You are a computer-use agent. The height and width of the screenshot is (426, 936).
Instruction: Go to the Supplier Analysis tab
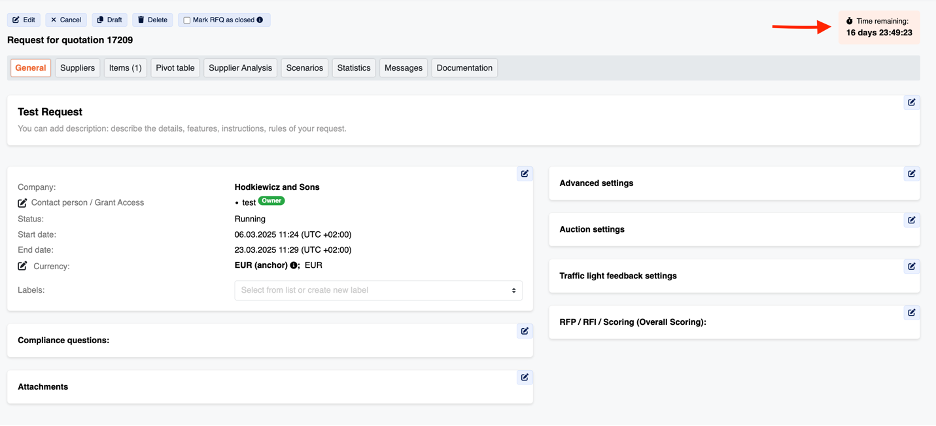[240, 68]
